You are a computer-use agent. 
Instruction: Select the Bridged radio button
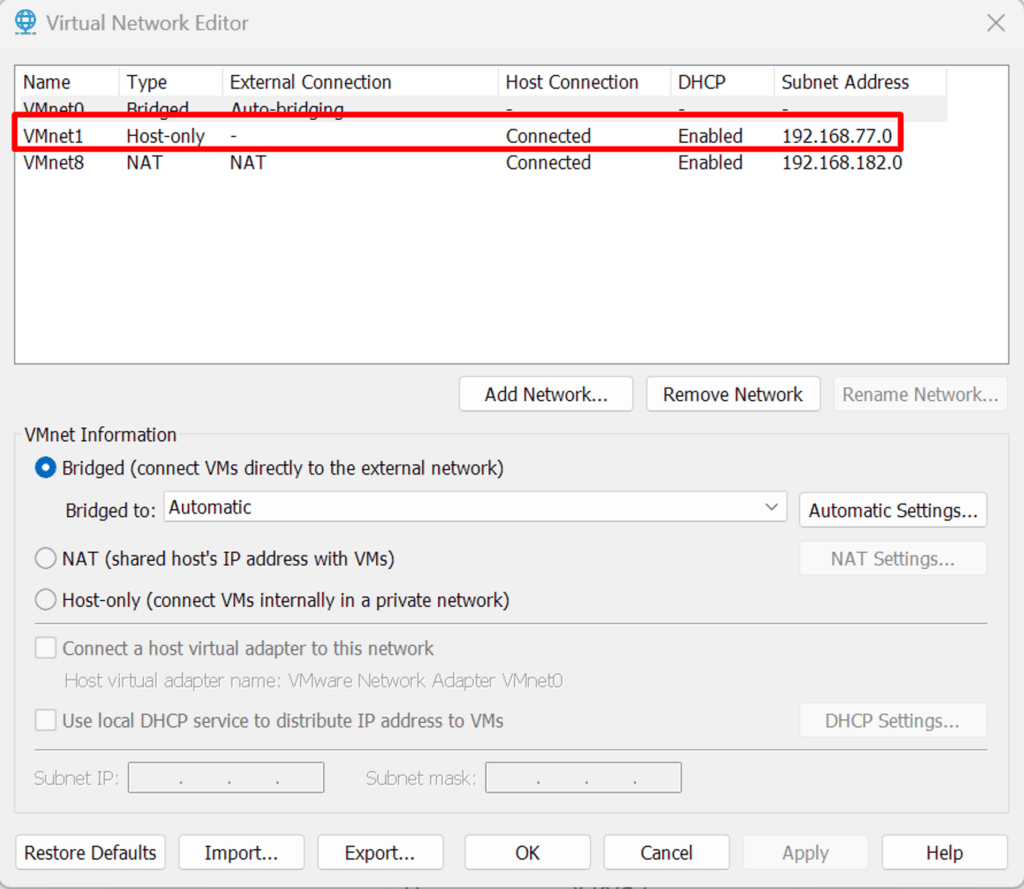(x=45, y=468)
